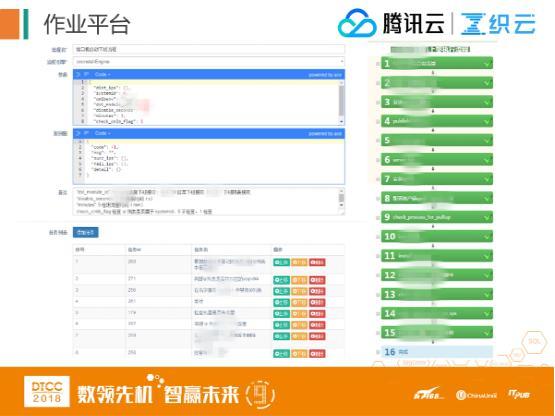Select step 9 check_process_for_pullup in the flow
555x416 pixels.
click(437, 217)
